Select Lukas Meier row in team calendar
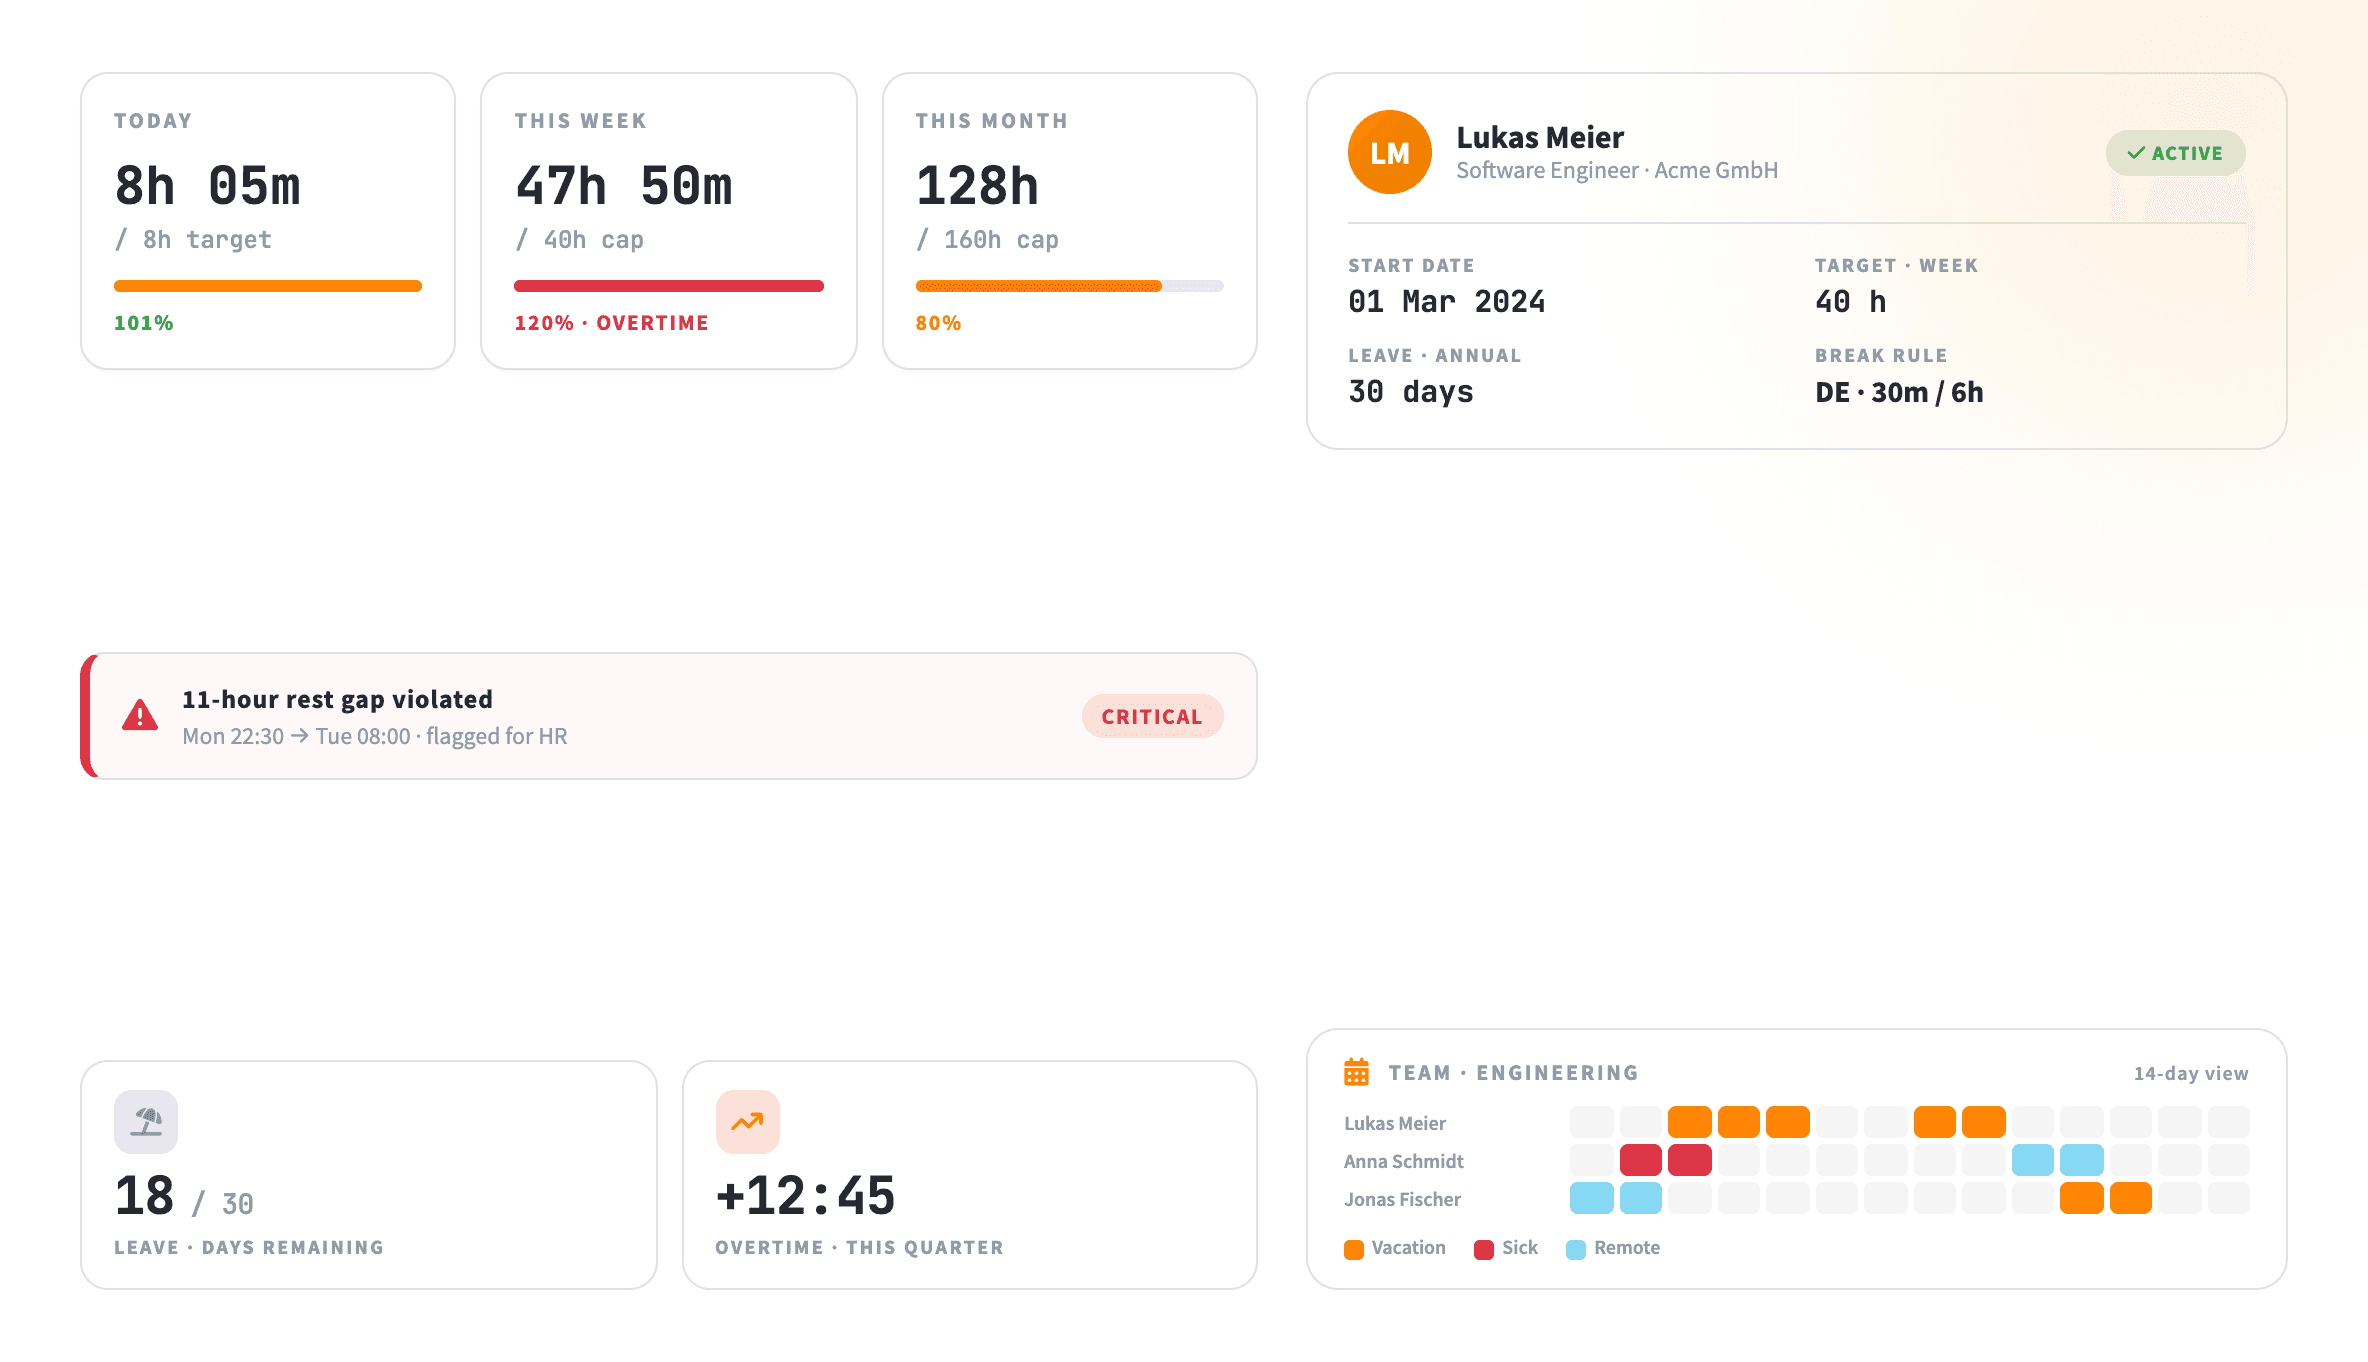Image resolution: width=2368 pixels, height=1362 pixels. [1796, 1122]
